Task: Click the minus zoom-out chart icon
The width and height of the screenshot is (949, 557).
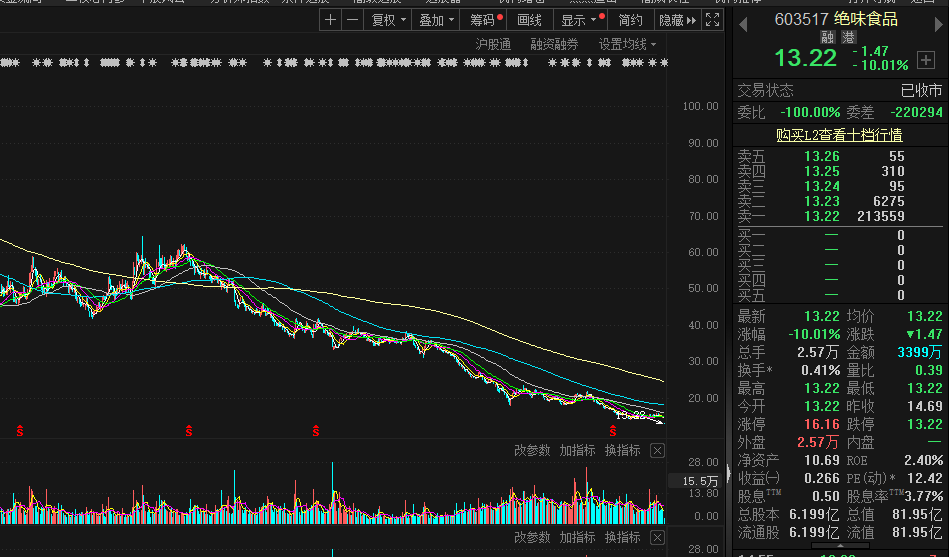Action: (352, 20)
